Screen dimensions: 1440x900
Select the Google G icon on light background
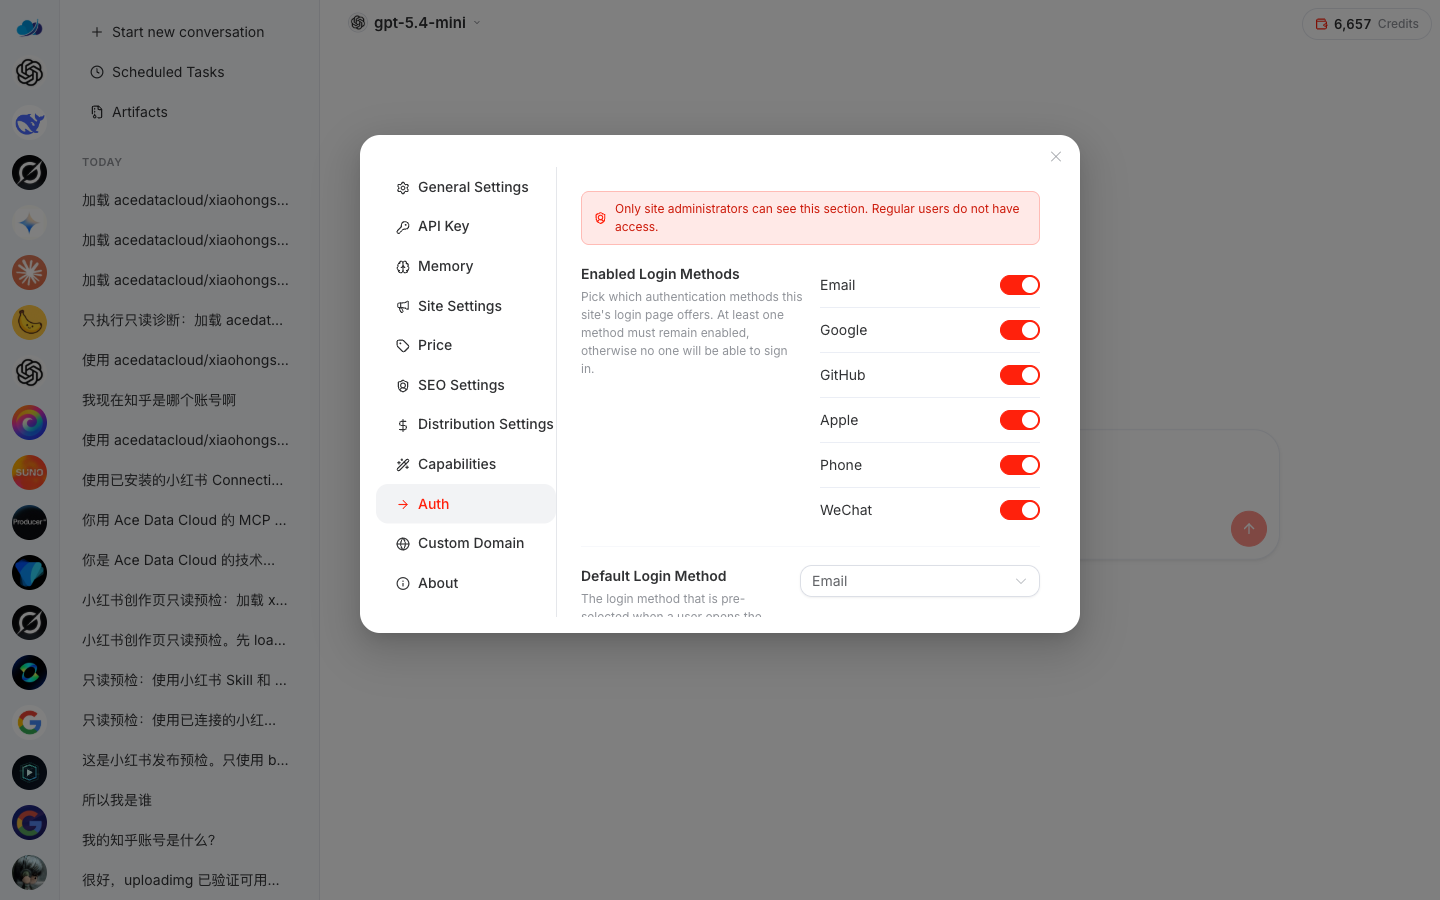click(29, 723)
